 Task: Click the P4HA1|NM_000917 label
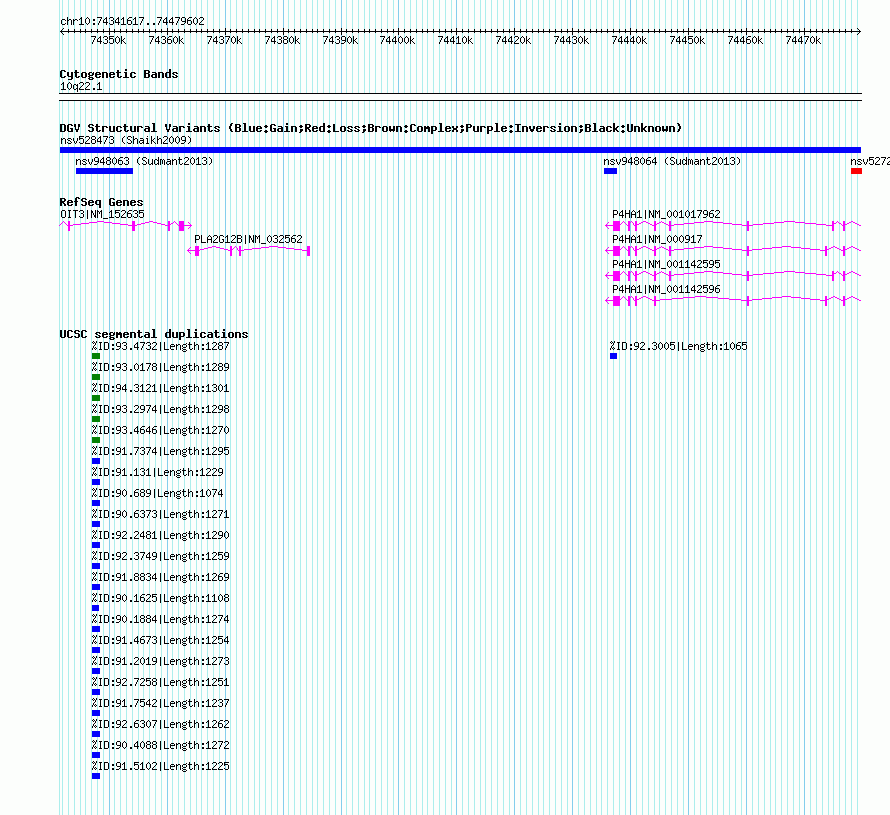(657, 239)
